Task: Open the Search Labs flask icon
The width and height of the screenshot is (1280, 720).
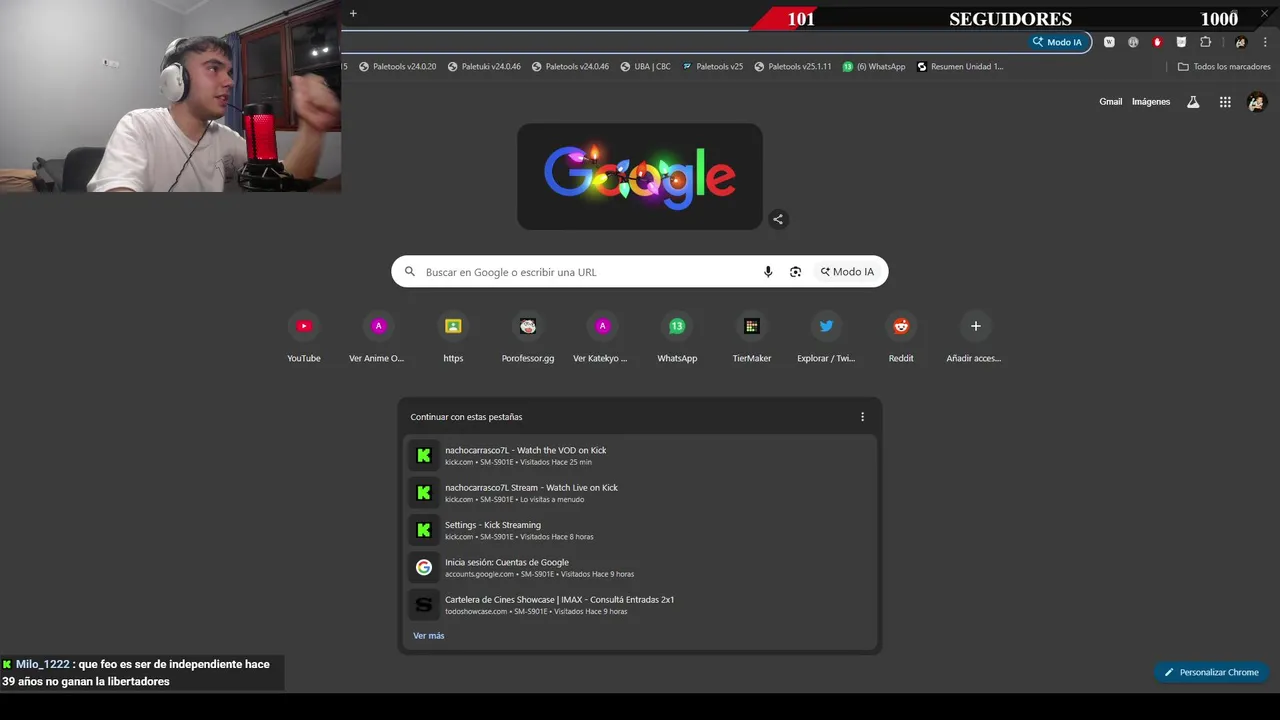Action: coord(1193,102)
